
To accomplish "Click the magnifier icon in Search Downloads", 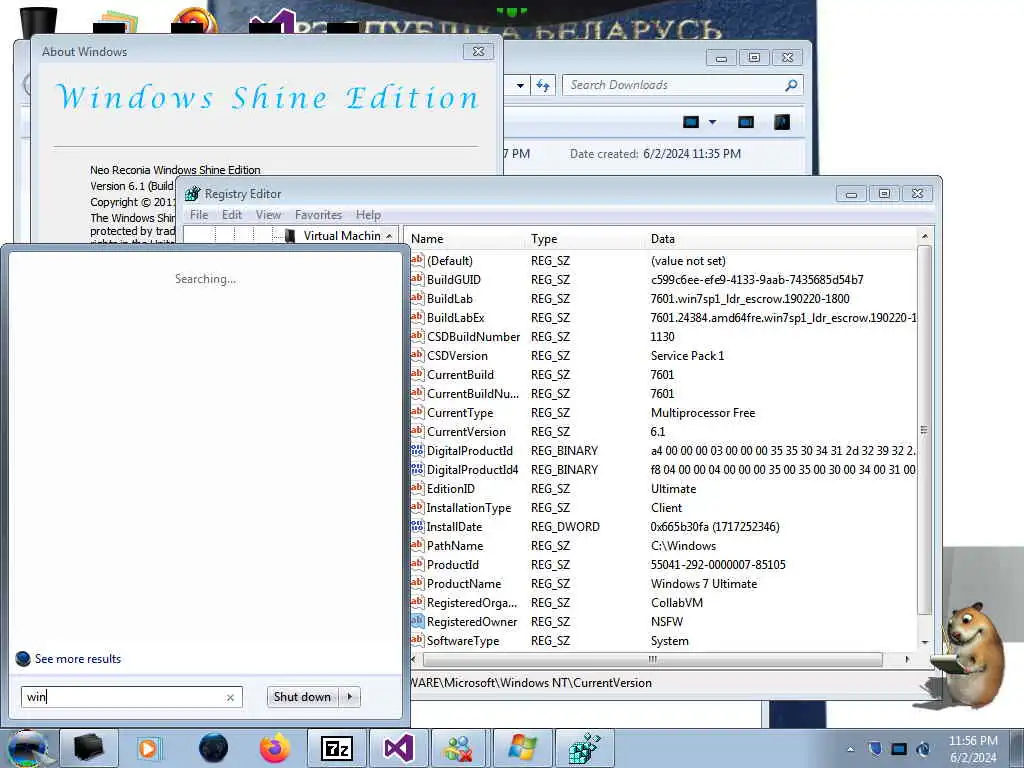I will pyautogui.click(x=791, y=85).
